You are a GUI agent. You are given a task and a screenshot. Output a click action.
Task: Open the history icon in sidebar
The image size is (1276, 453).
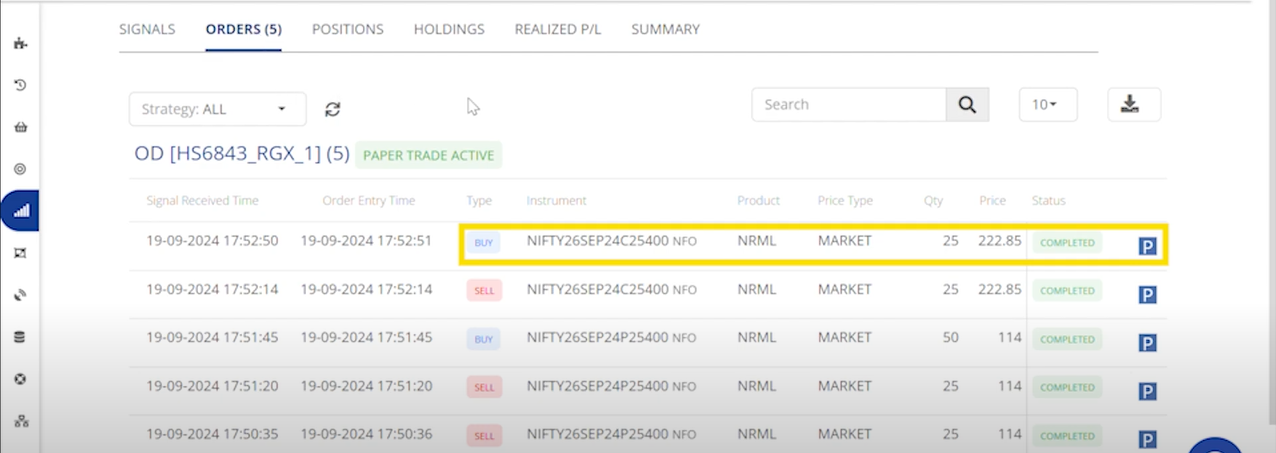point(20,85)
